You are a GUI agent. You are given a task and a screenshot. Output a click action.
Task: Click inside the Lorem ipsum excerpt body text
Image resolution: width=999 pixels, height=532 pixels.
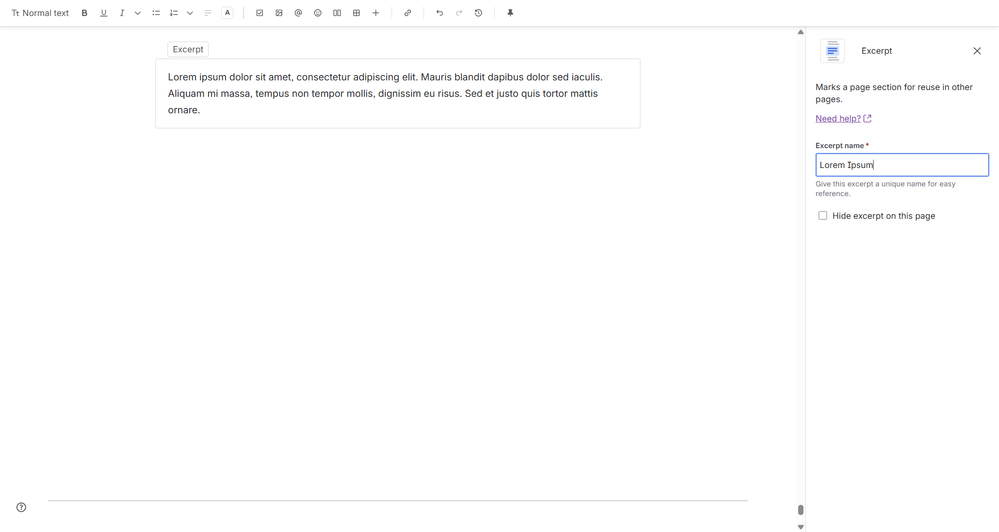[385, 94]
